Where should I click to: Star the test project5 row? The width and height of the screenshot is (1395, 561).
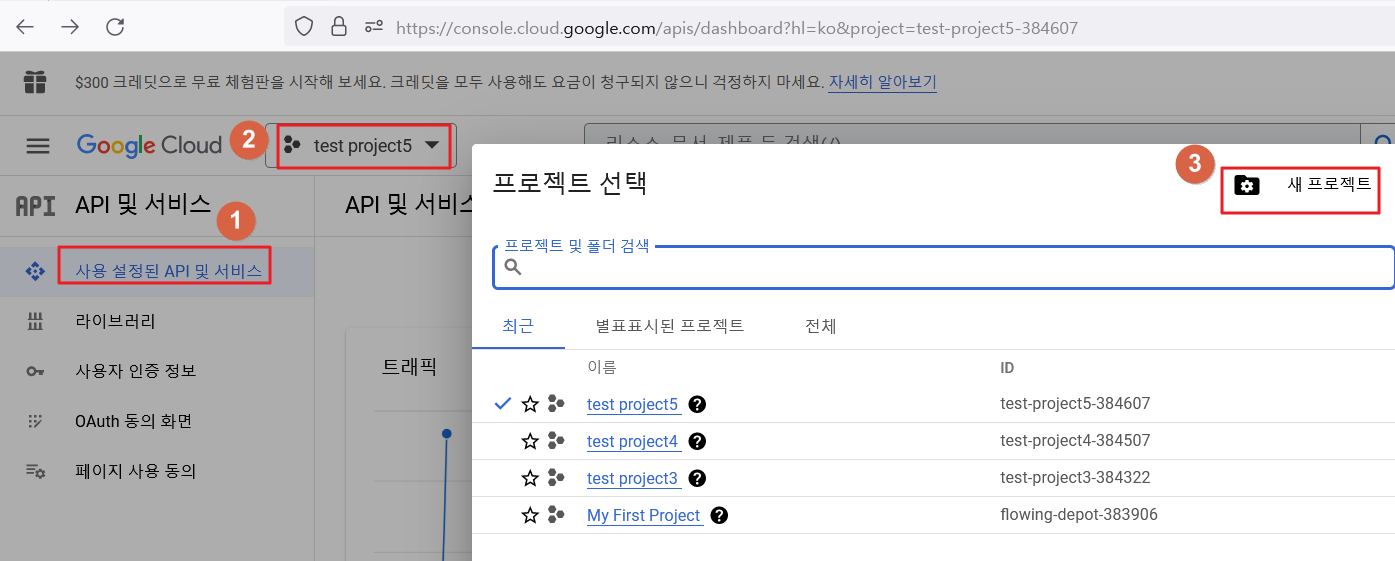pyautogui.click(x=530, y=404)
